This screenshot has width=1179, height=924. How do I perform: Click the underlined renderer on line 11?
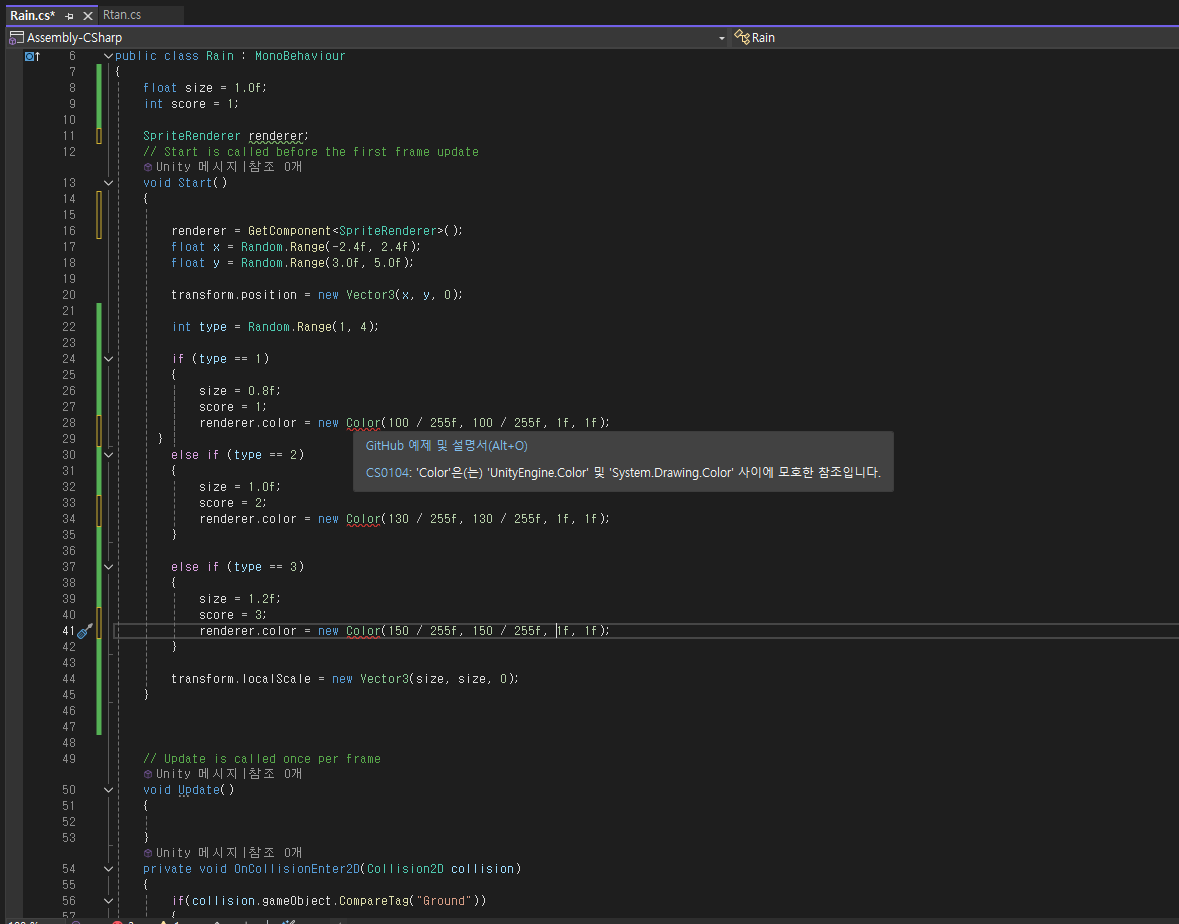click(275, 136)
